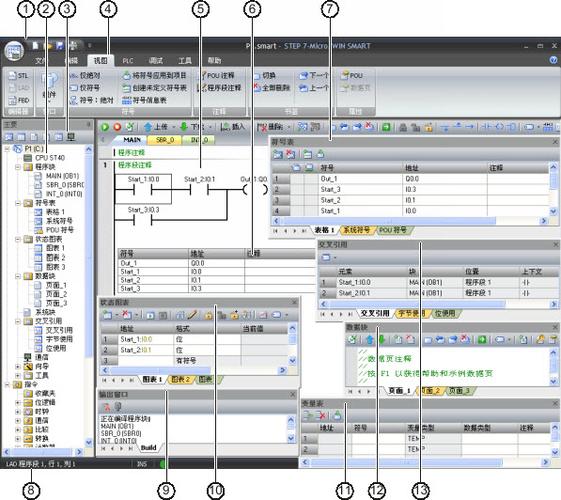
Task: Expand the 向导 tree node
Action: (x=18, y=366)
